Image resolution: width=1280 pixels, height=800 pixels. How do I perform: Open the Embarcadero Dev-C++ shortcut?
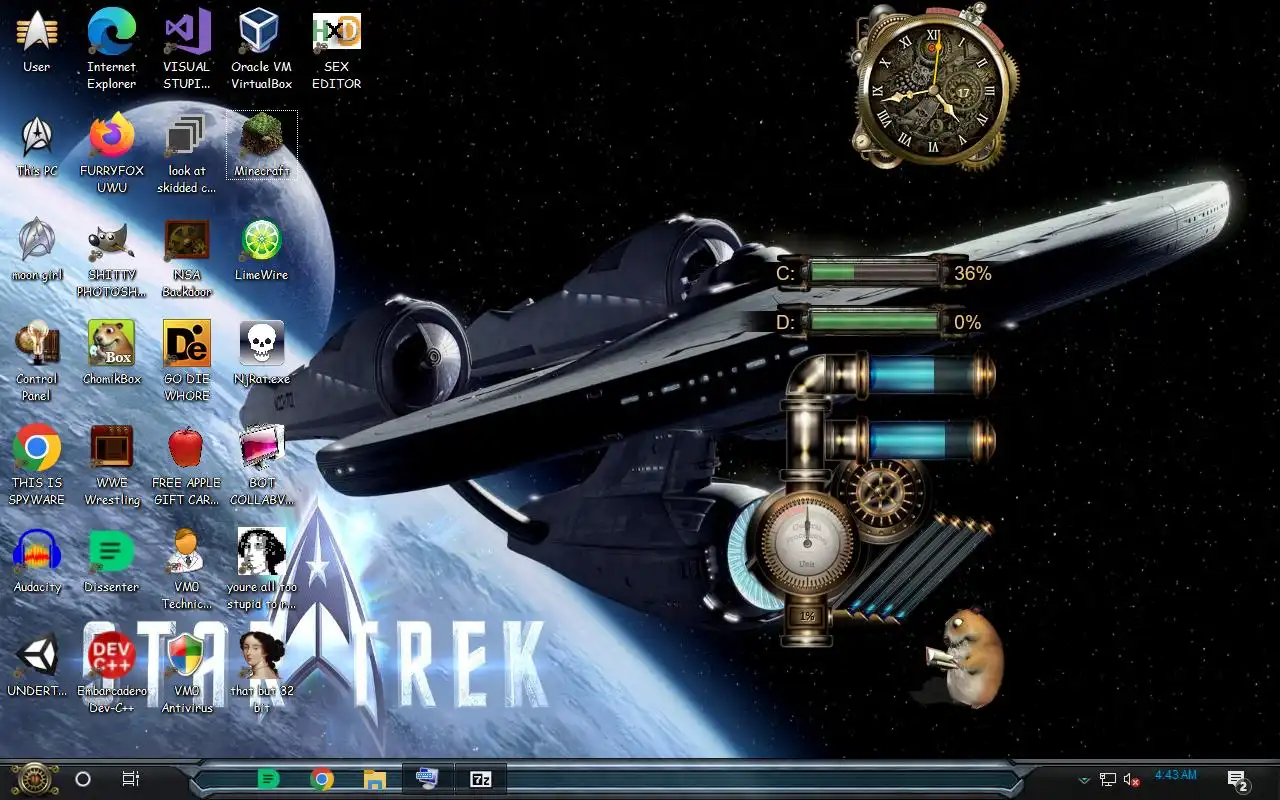(x=111, y=672)
